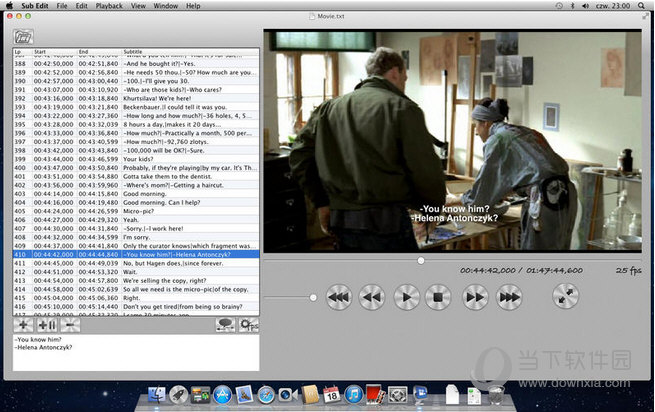
Task: Click into the subtitle text editing field
Action: click(136, 352)
